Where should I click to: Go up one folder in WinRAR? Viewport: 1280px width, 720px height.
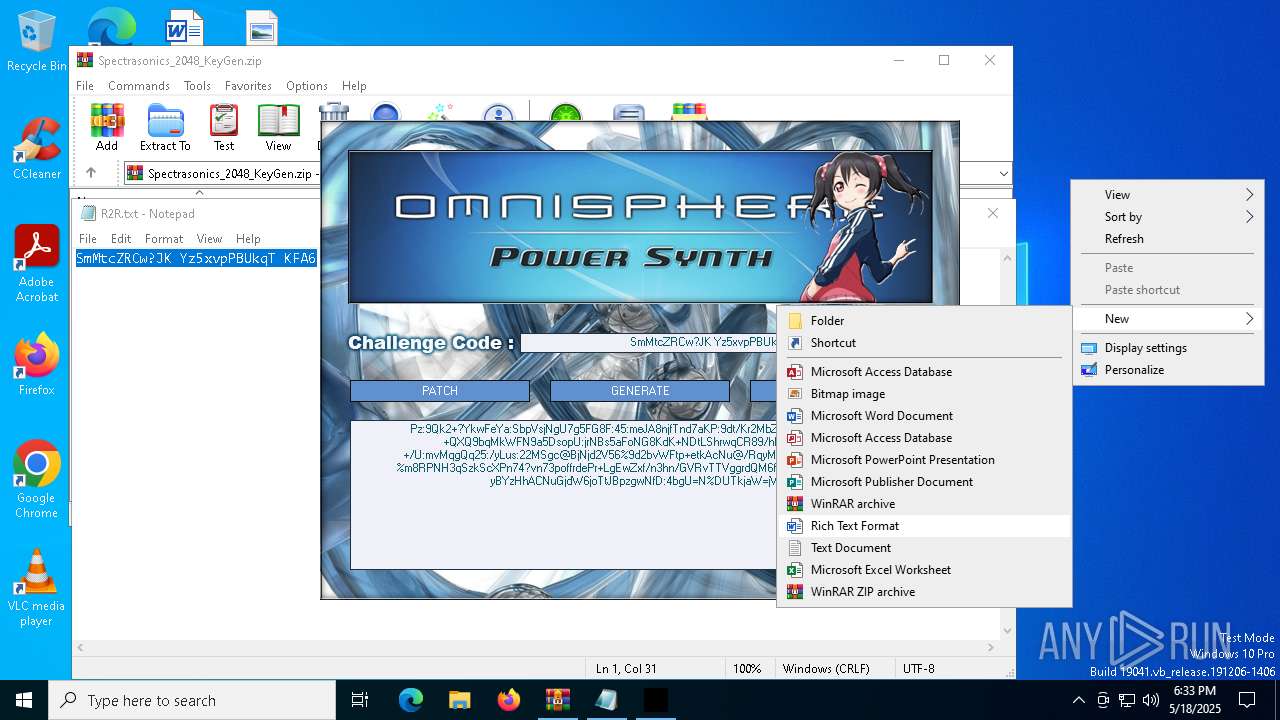point(91,173)
